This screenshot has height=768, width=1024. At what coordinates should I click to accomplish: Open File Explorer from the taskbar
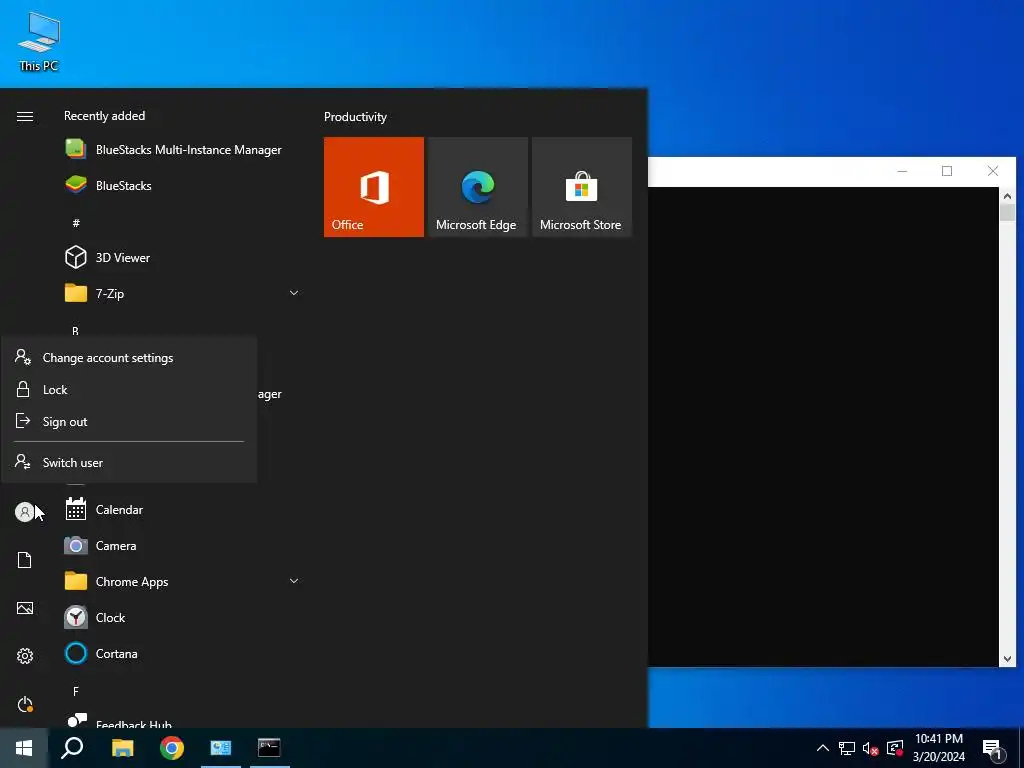coord(122,748)
